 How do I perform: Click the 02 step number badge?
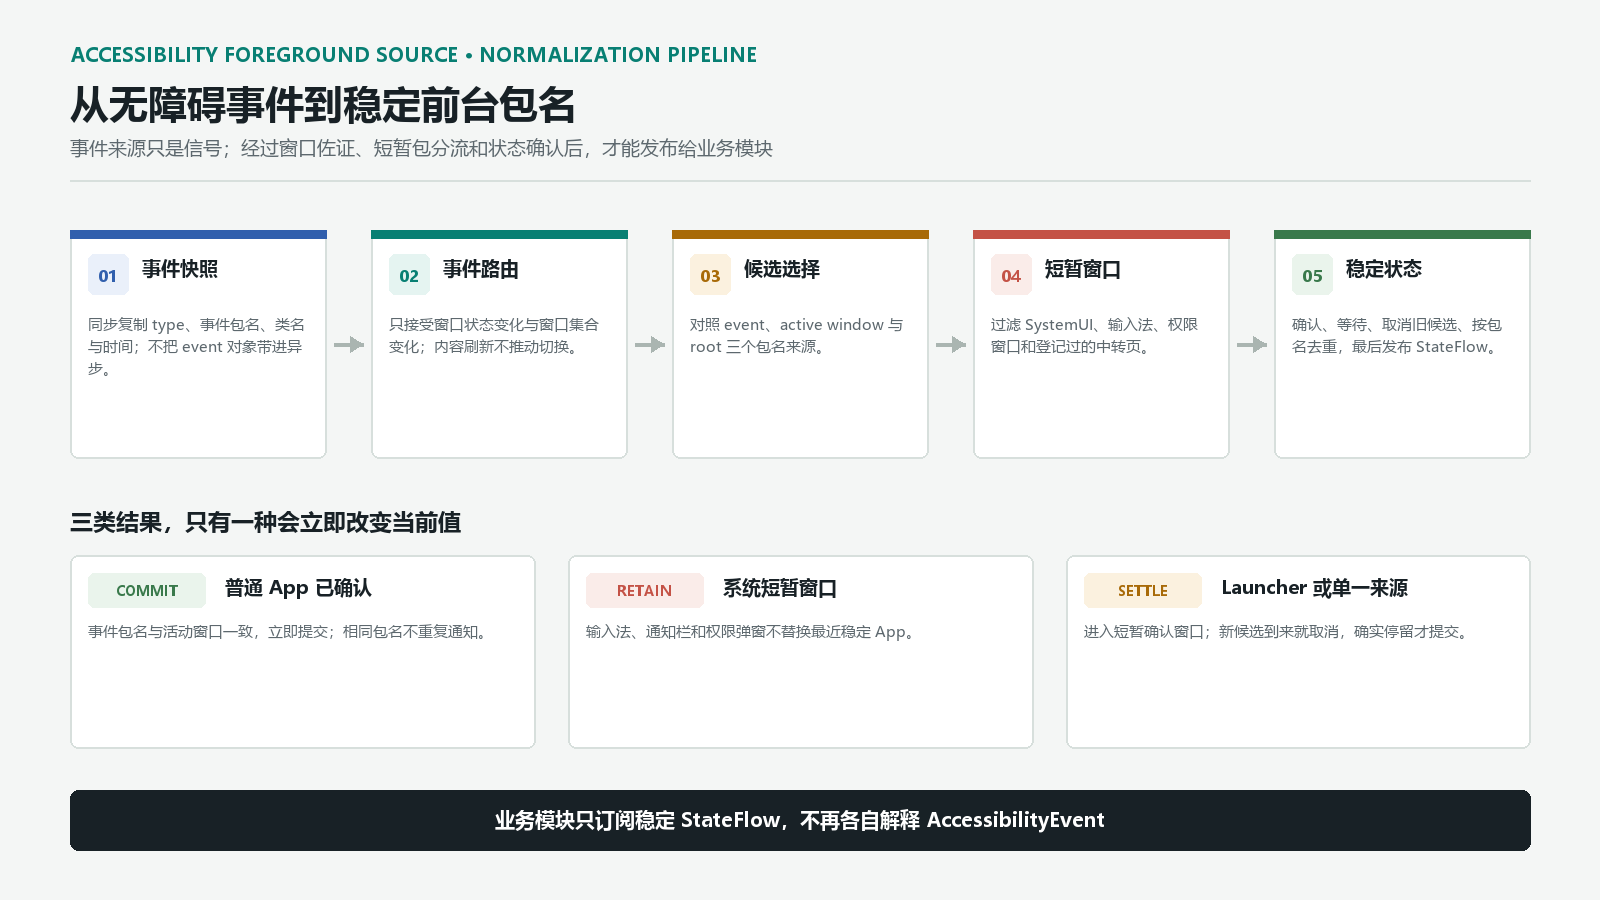click(x=409, y=275)
